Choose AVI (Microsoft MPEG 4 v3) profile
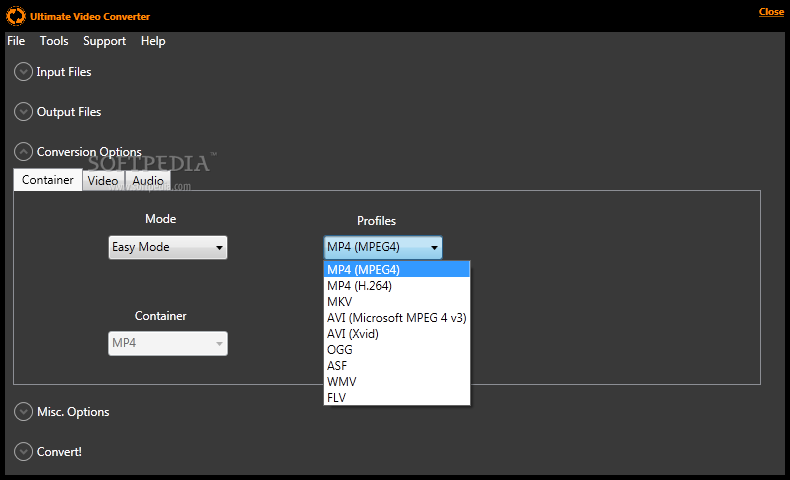790x480 pixels. tap(397, 318)
